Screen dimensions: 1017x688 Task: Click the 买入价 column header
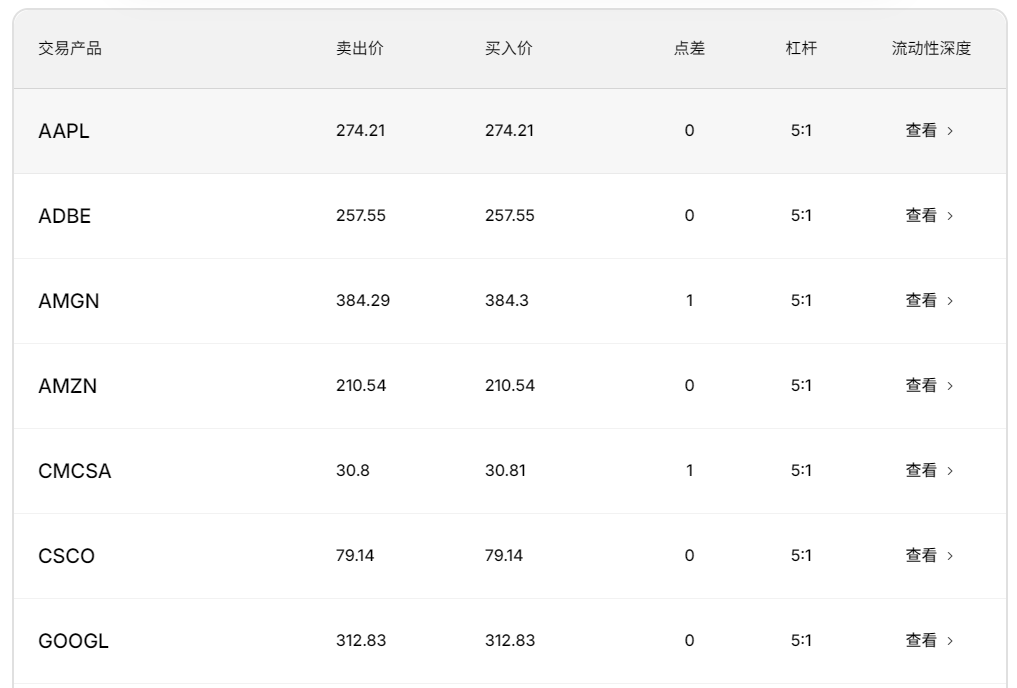tap(509, 49)
